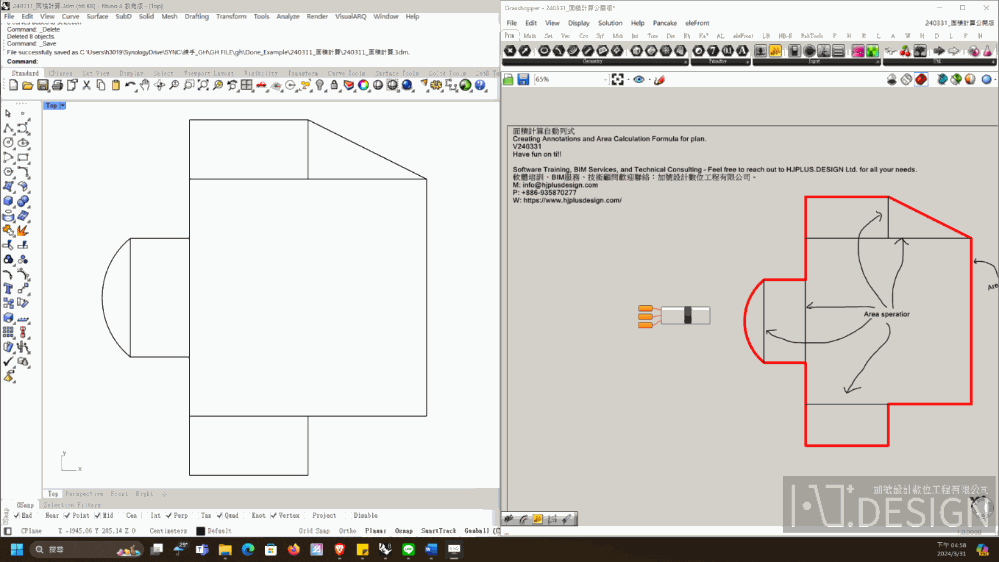
Task: Click the Grasshopper sketch pencil icon
Action: [659, 79]
